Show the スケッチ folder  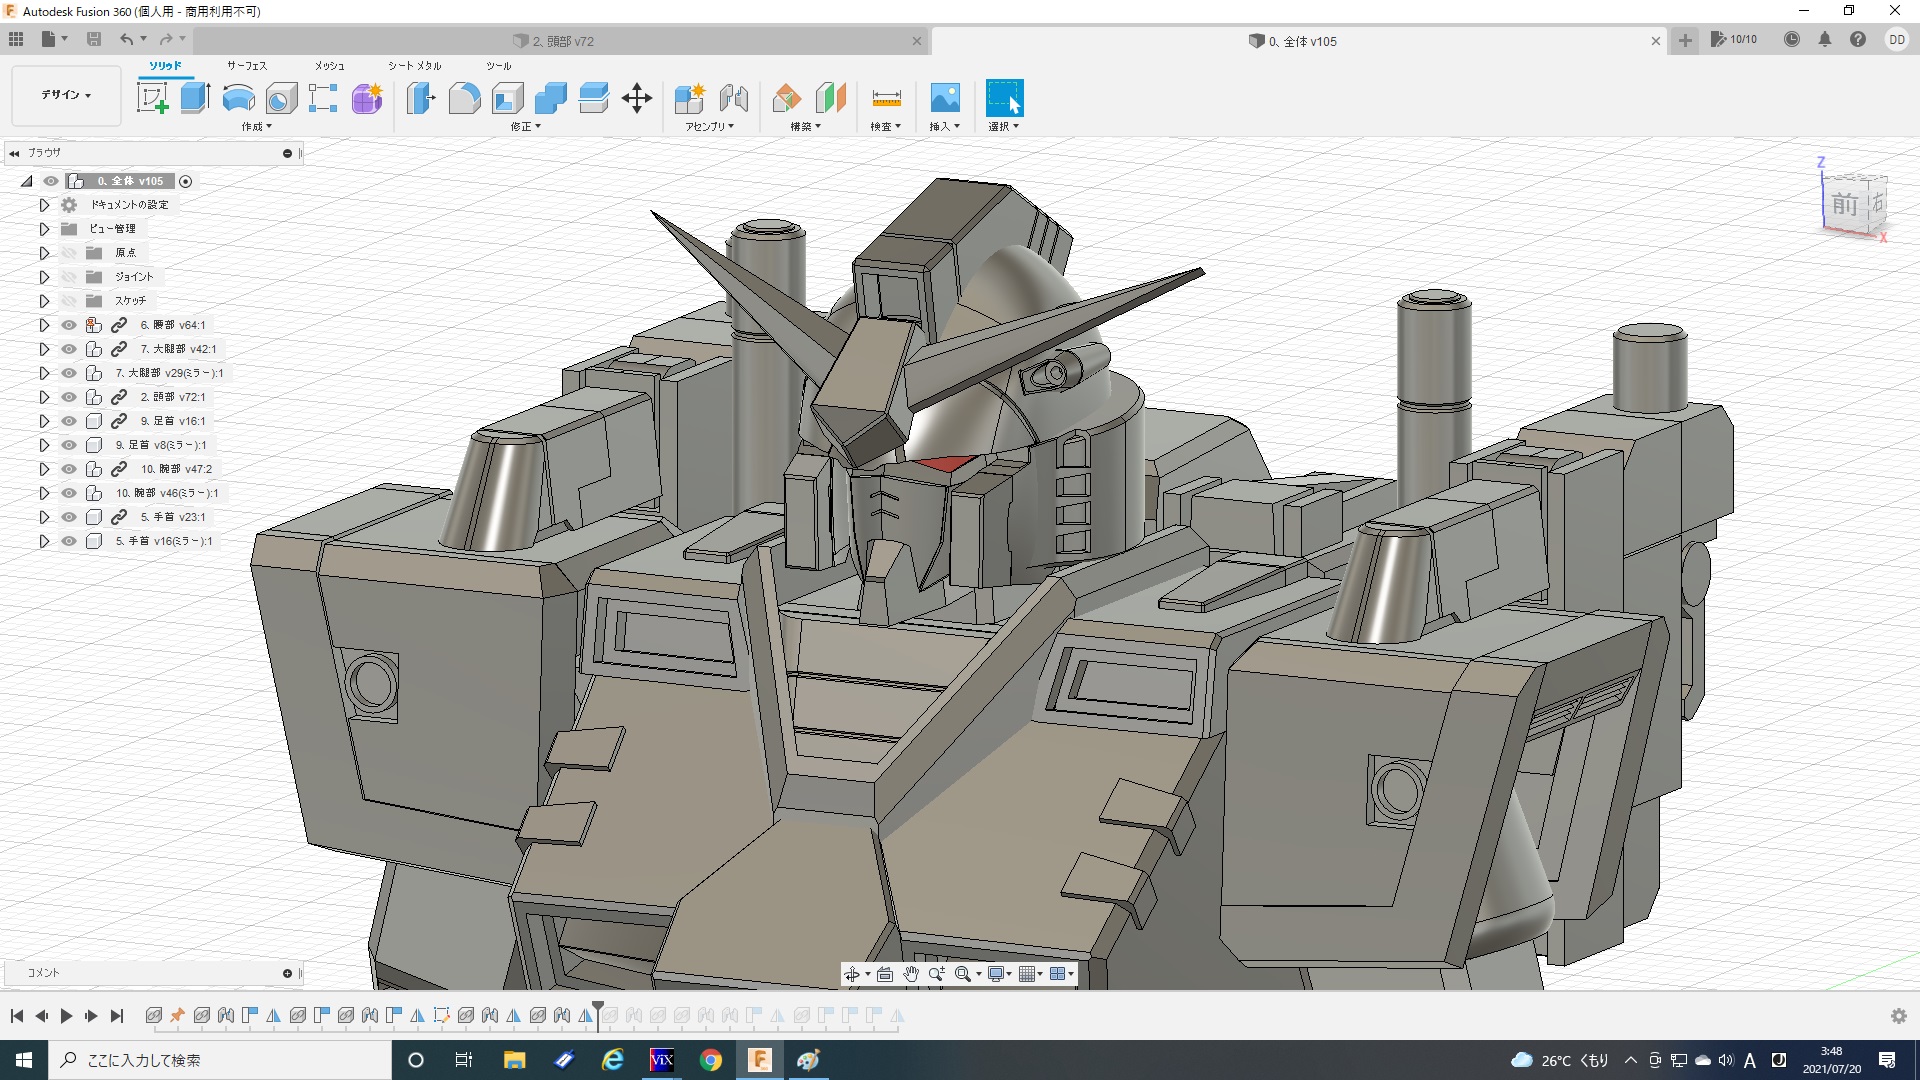click(x=69, y=301)
